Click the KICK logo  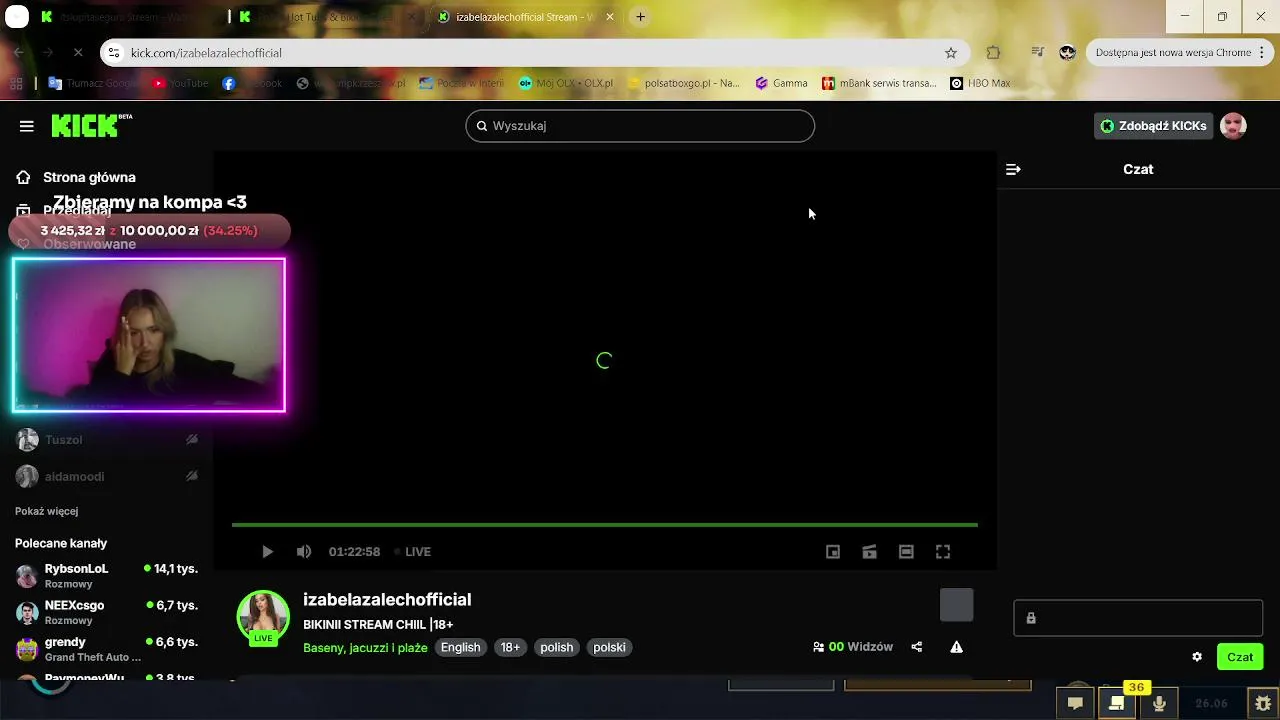[x=91, y=125]
